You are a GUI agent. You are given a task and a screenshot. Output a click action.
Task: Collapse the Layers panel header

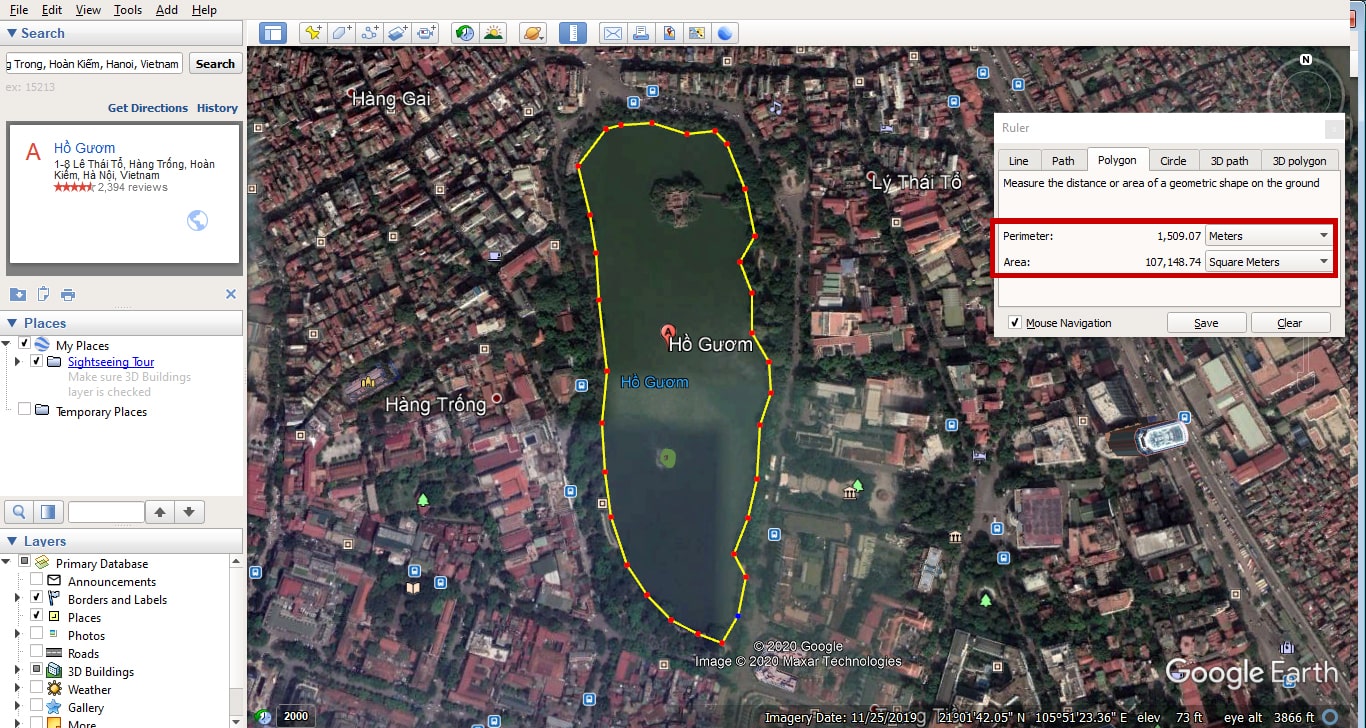[121, 541]
